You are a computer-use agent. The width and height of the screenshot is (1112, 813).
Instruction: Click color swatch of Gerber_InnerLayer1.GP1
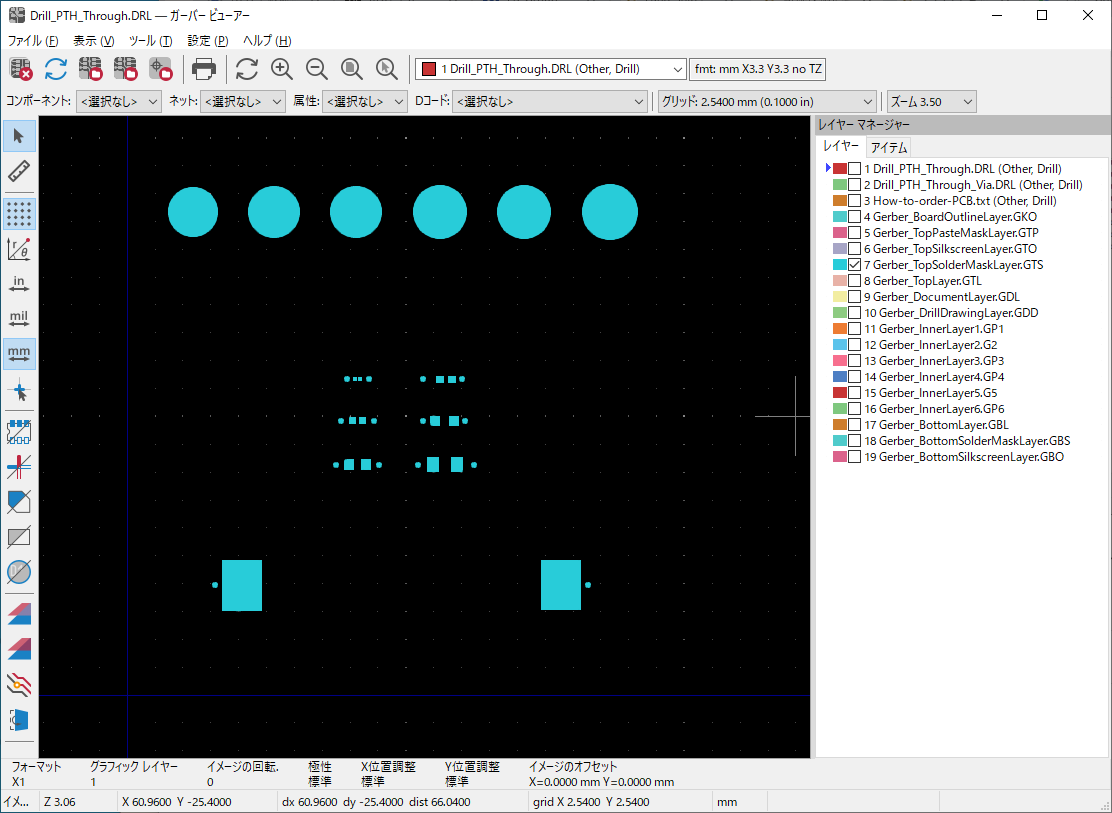pos(839,329)
